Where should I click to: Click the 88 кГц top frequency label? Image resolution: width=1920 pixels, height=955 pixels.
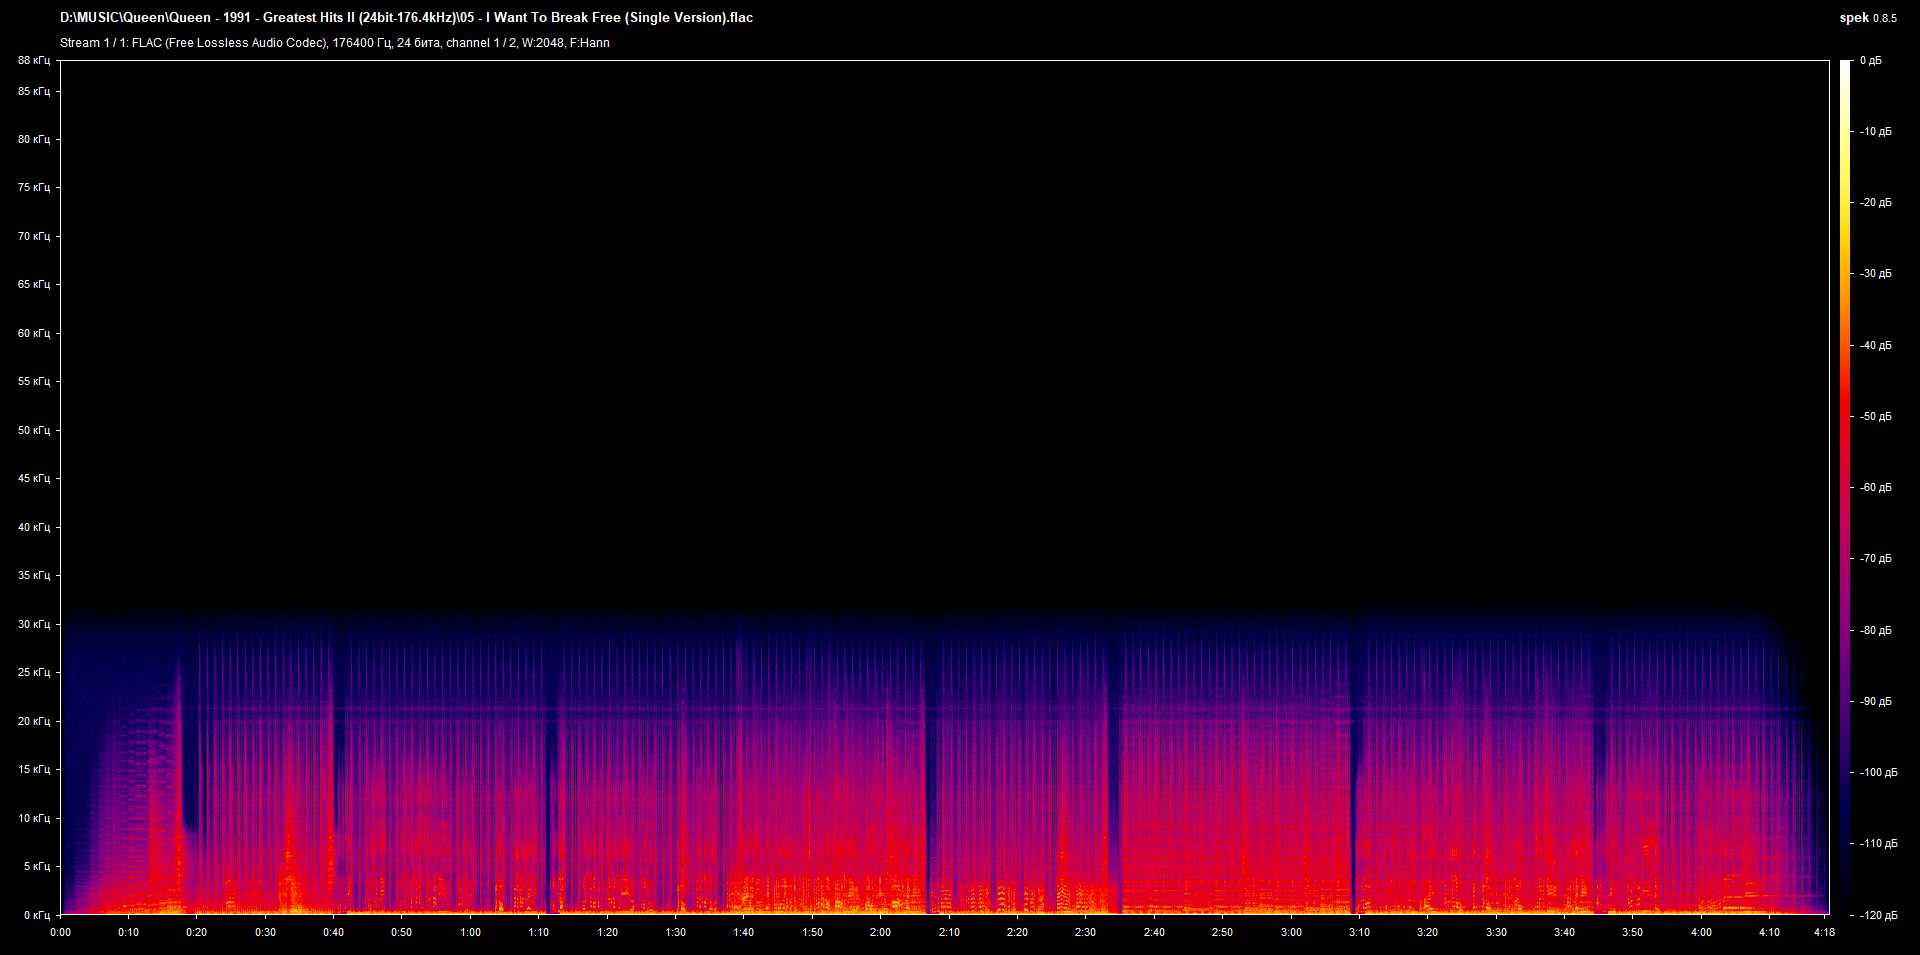point(34,60)
